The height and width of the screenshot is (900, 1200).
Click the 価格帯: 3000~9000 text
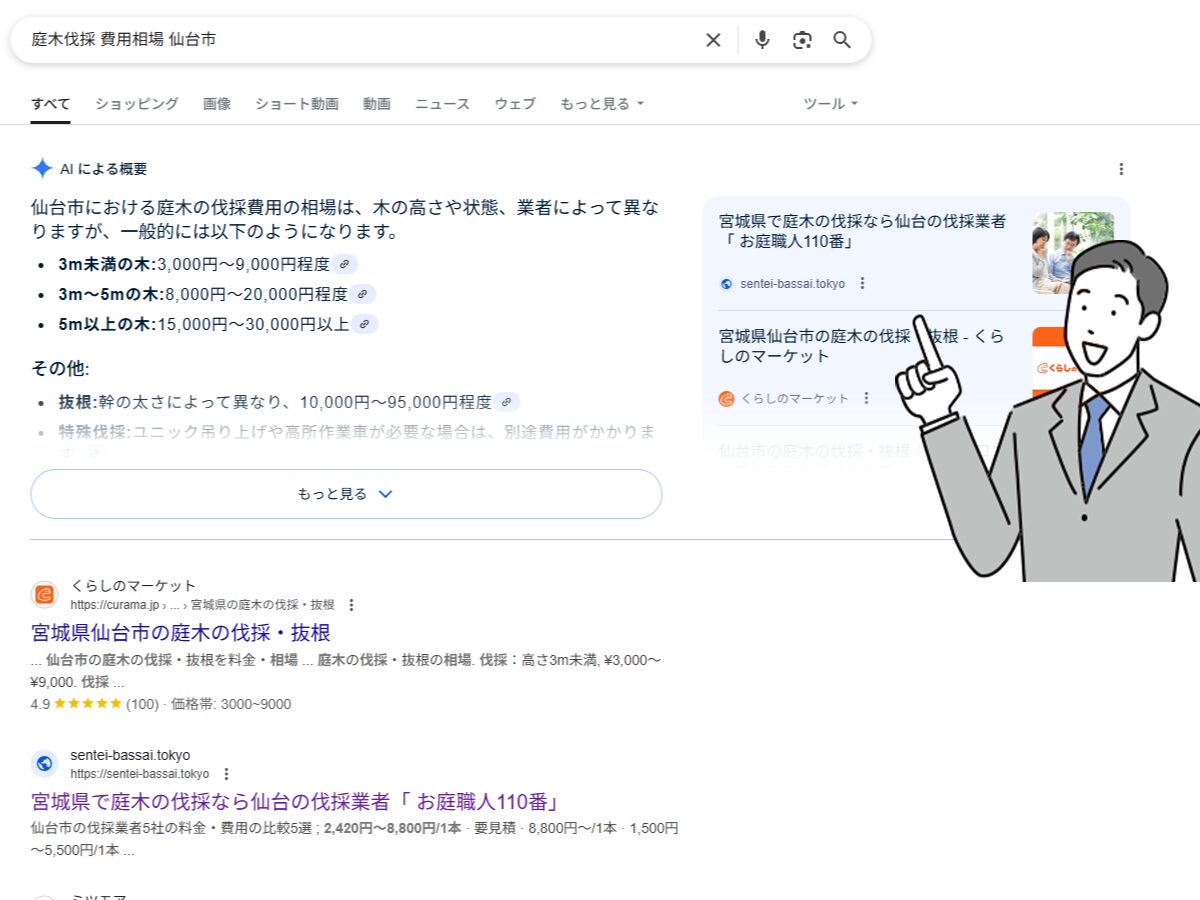[x=231, y=704]
